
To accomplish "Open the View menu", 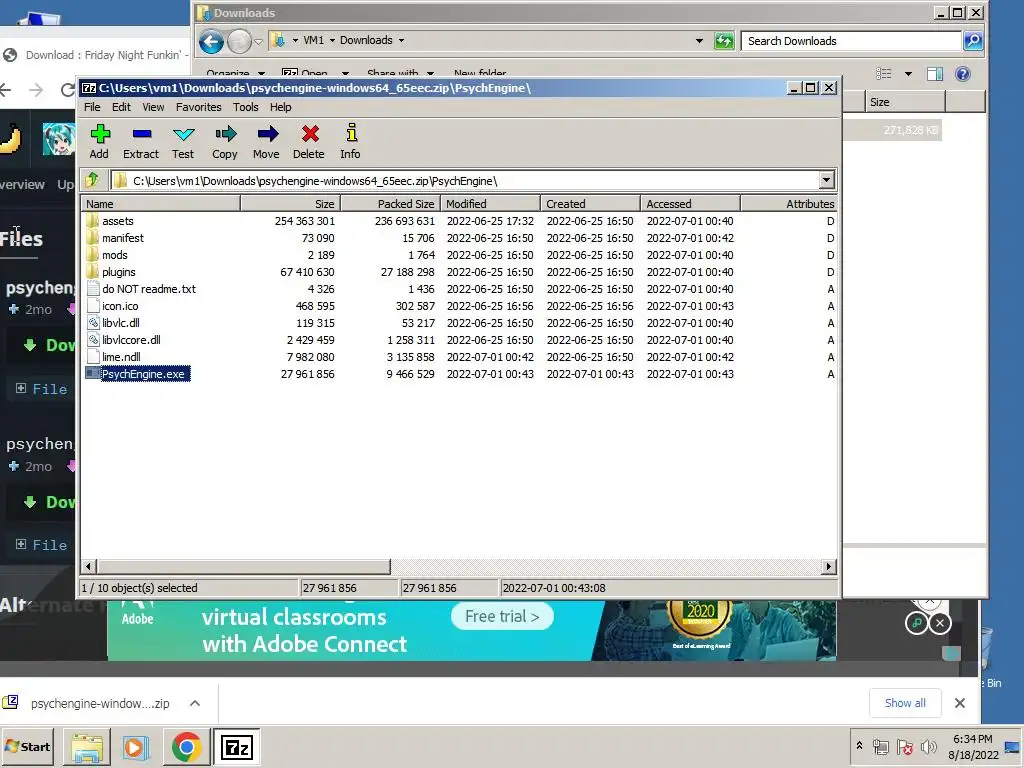I will tap(153, 107).
